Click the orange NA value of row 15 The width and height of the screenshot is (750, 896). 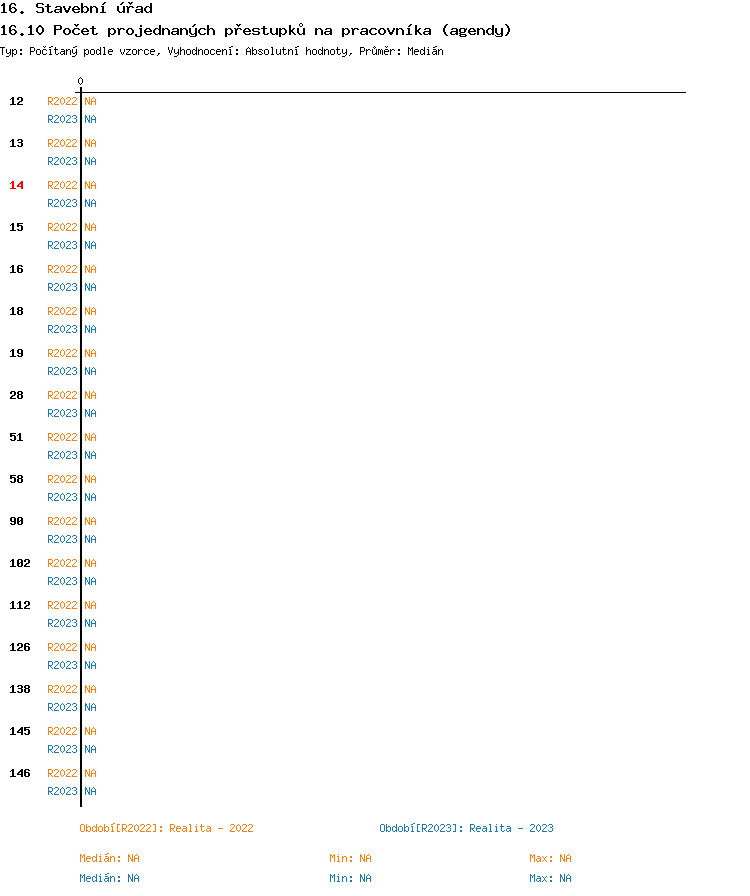[90, 227]
